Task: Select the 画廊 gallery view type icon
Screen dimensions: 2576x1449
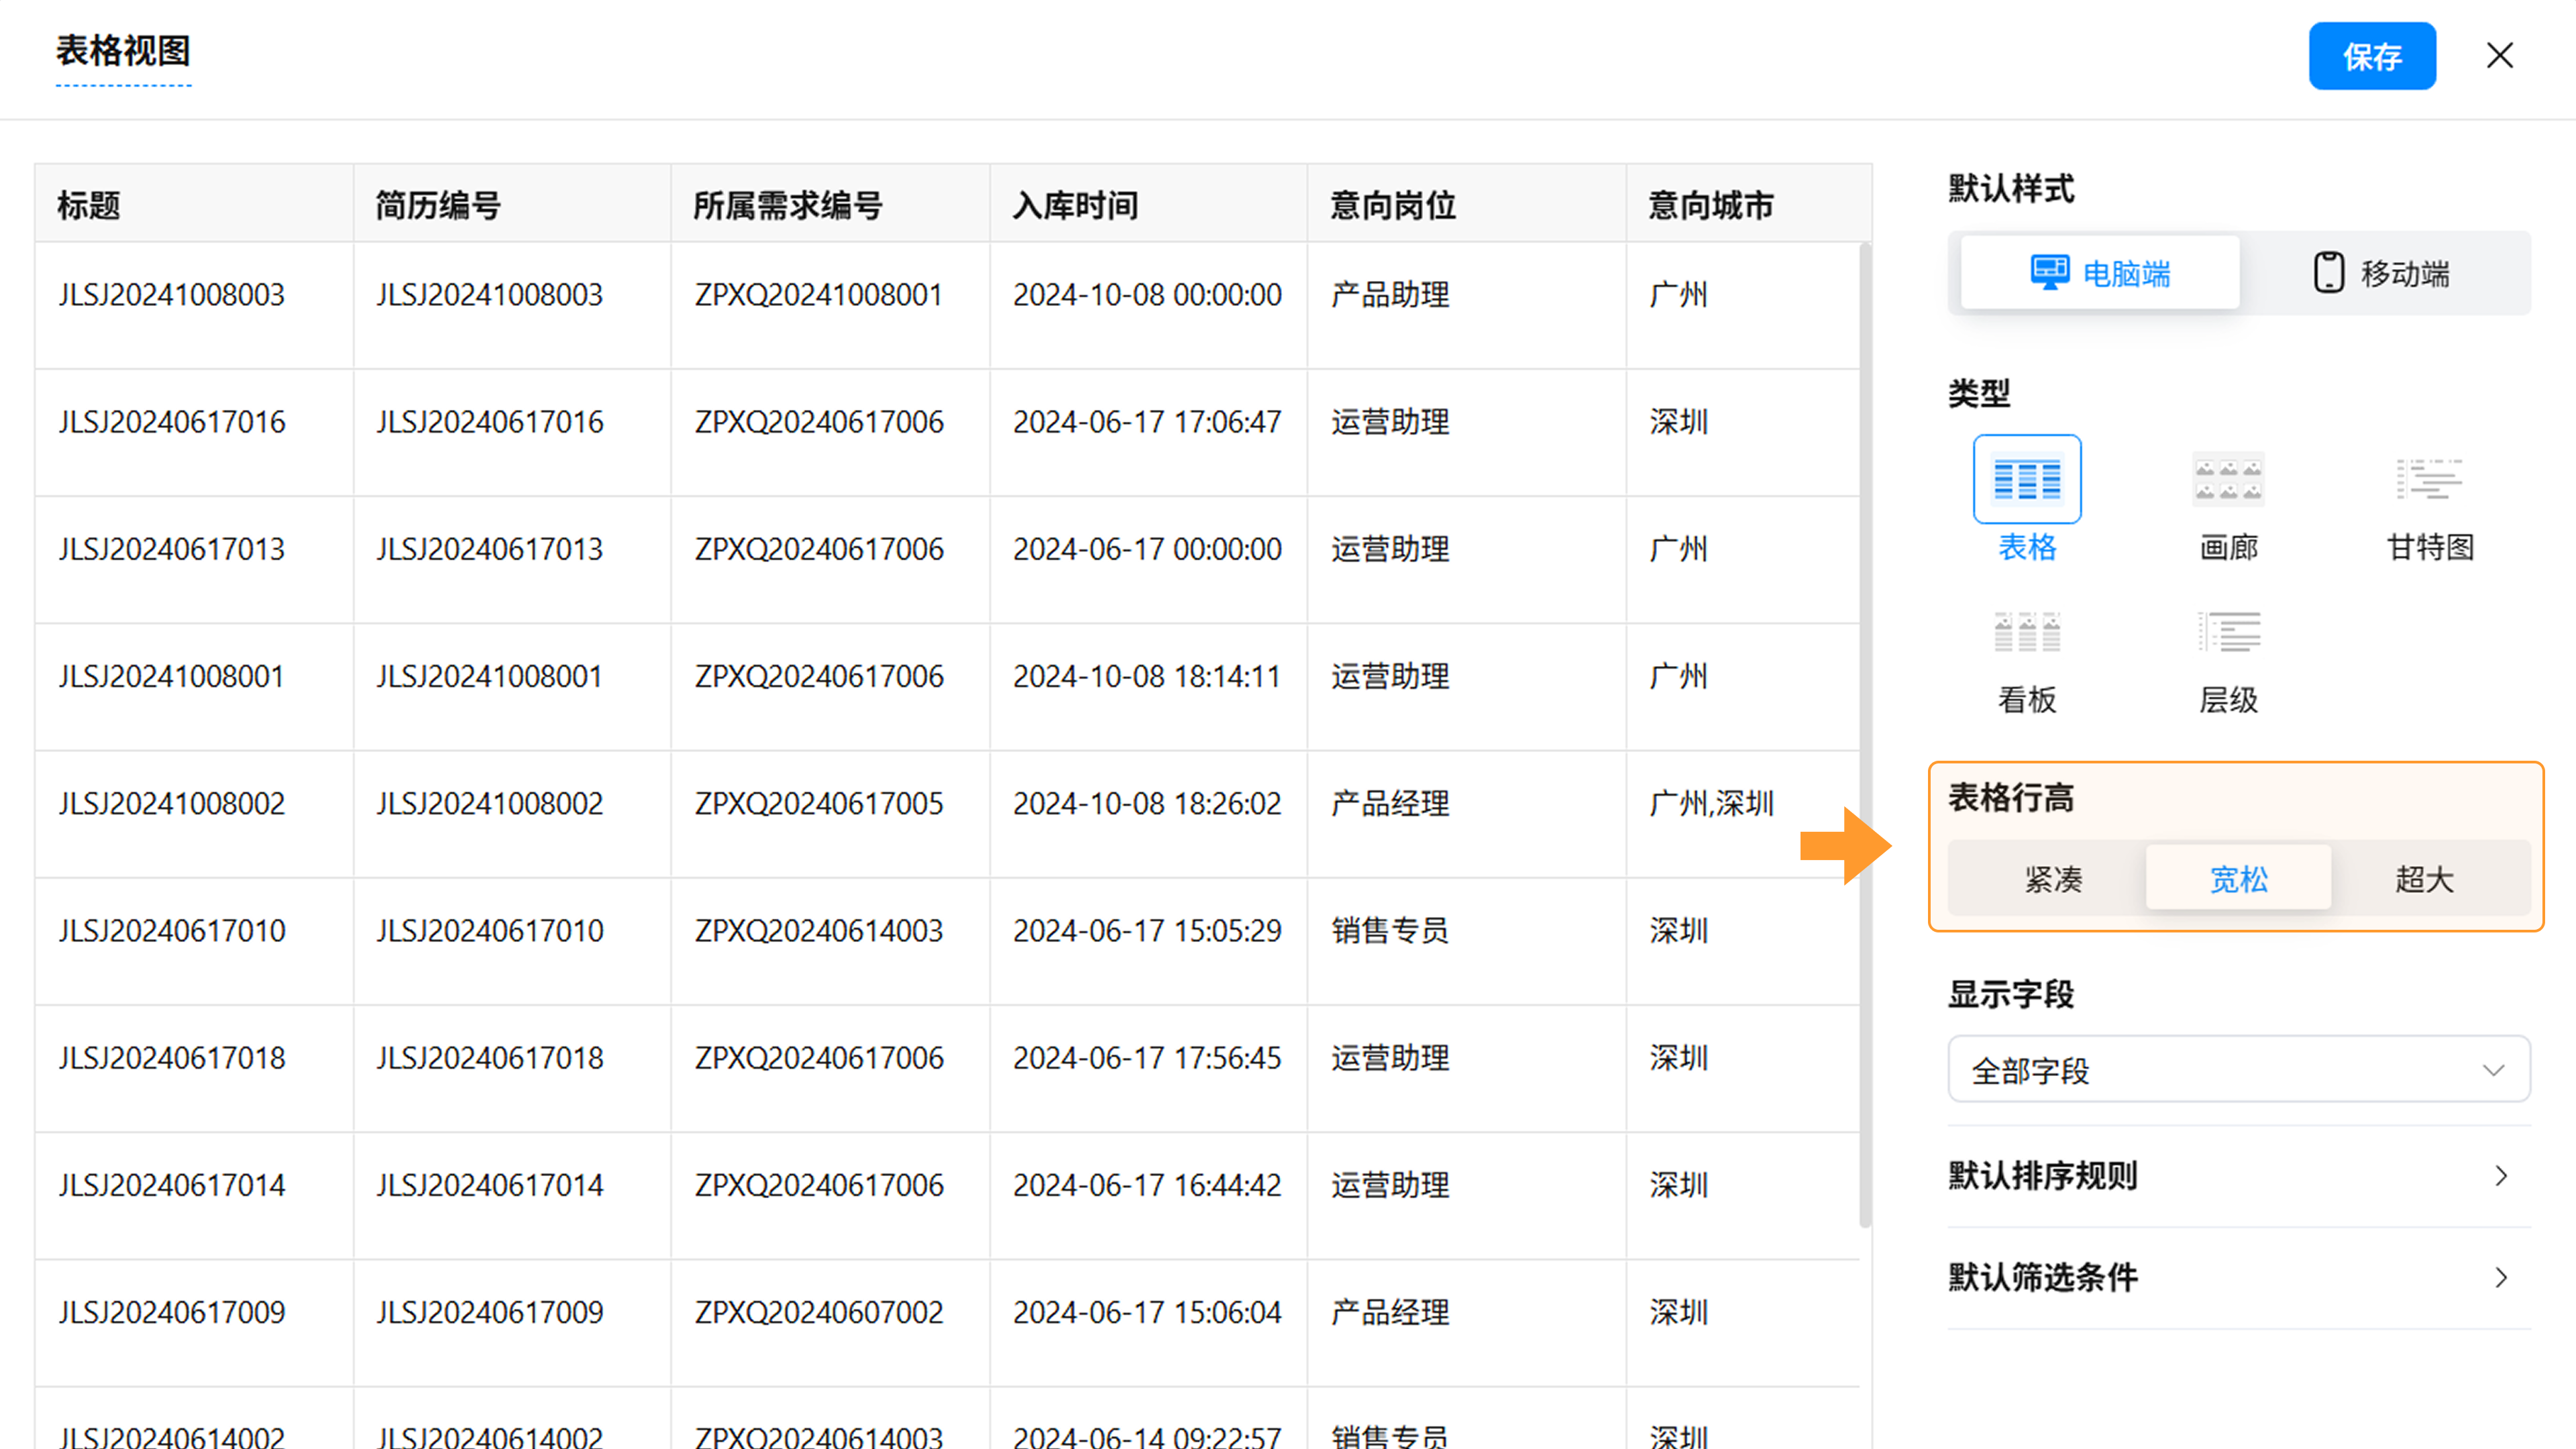Action: (x=2228, y=480)
